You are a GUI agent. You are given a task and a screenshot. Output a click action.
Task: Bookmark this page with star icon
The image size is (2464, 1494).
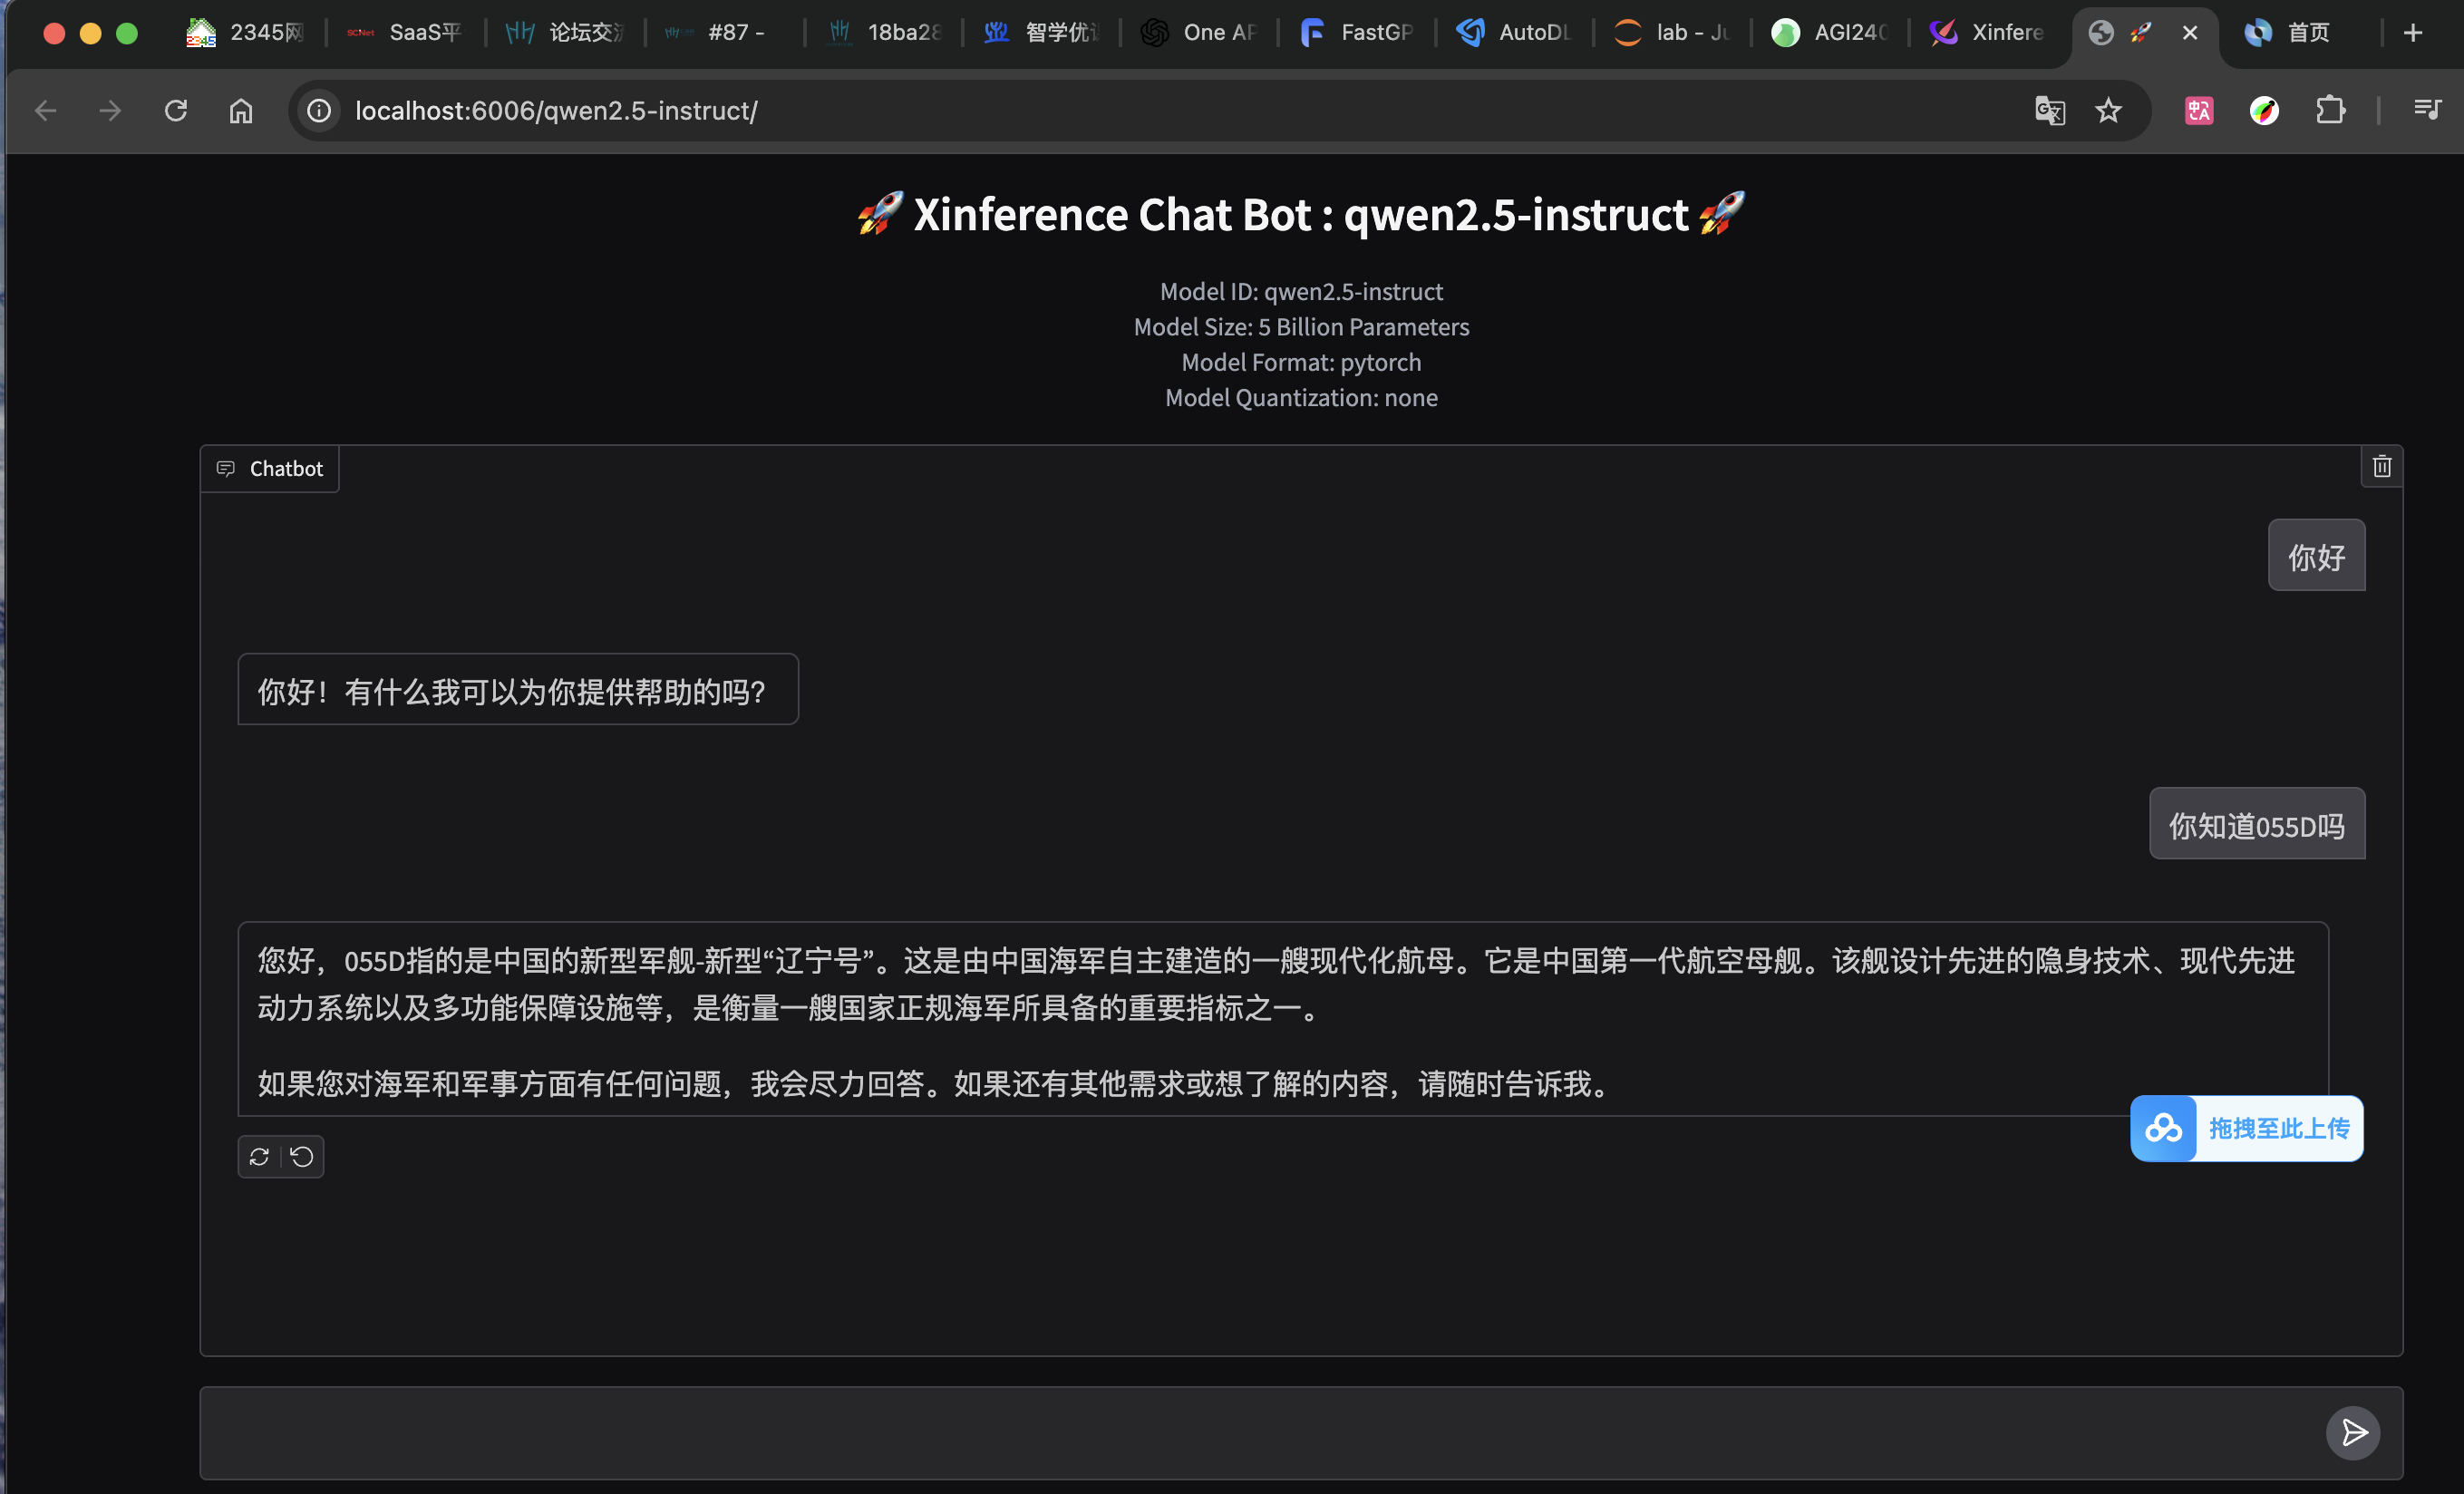click(2108, 110)
